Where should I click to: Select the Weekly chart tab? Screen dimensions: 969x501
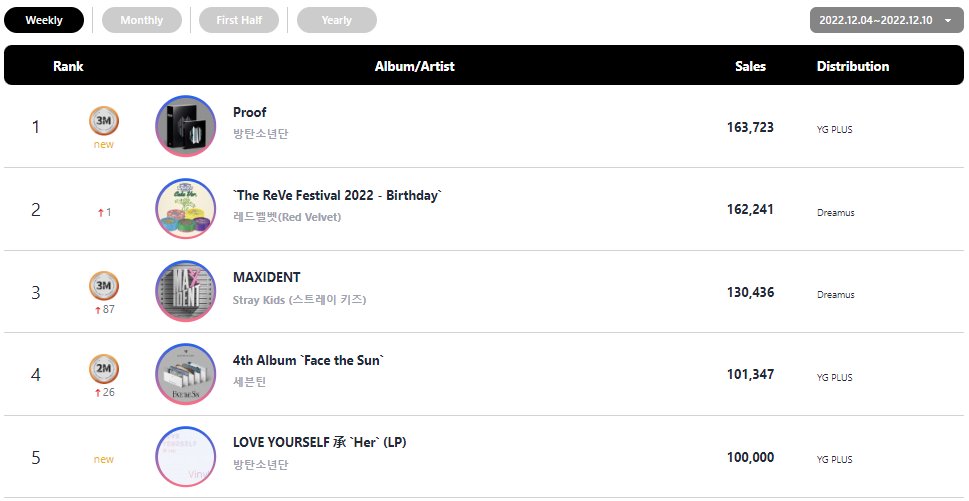point(44,20)
